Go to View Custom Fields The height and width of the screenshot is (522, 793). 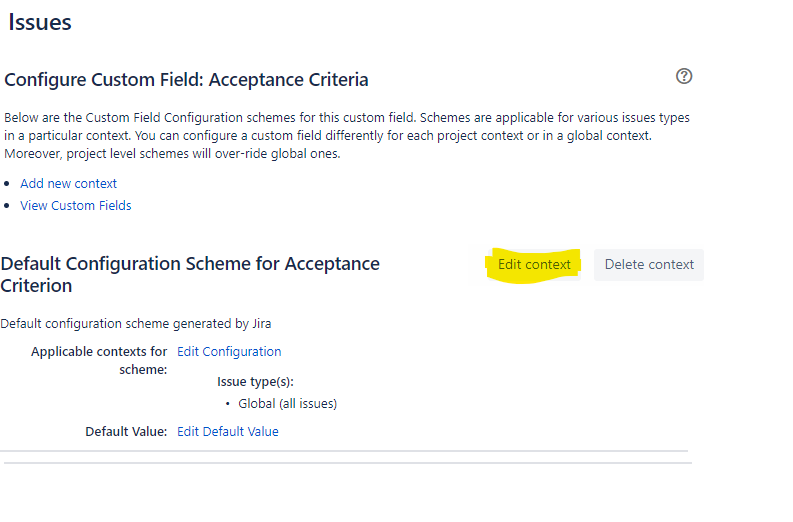(75, 205)
